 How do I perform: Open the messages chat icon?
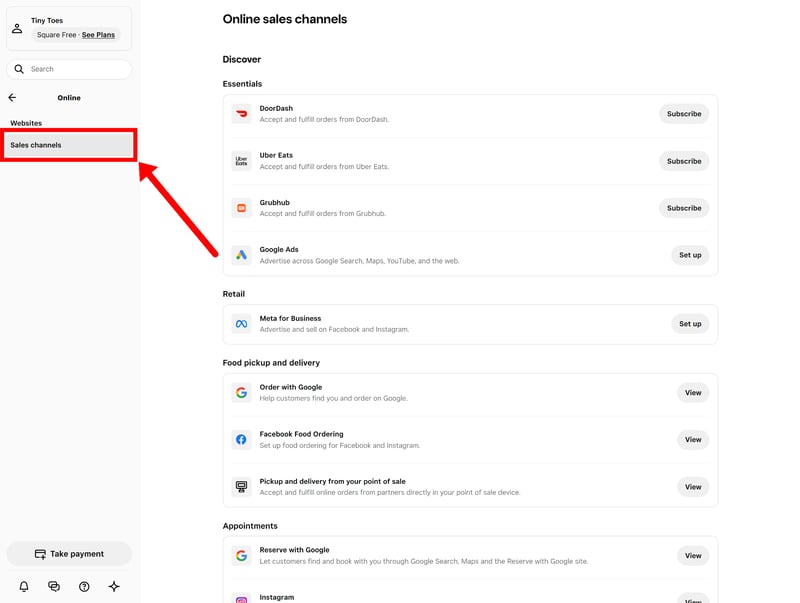[54, 587]
